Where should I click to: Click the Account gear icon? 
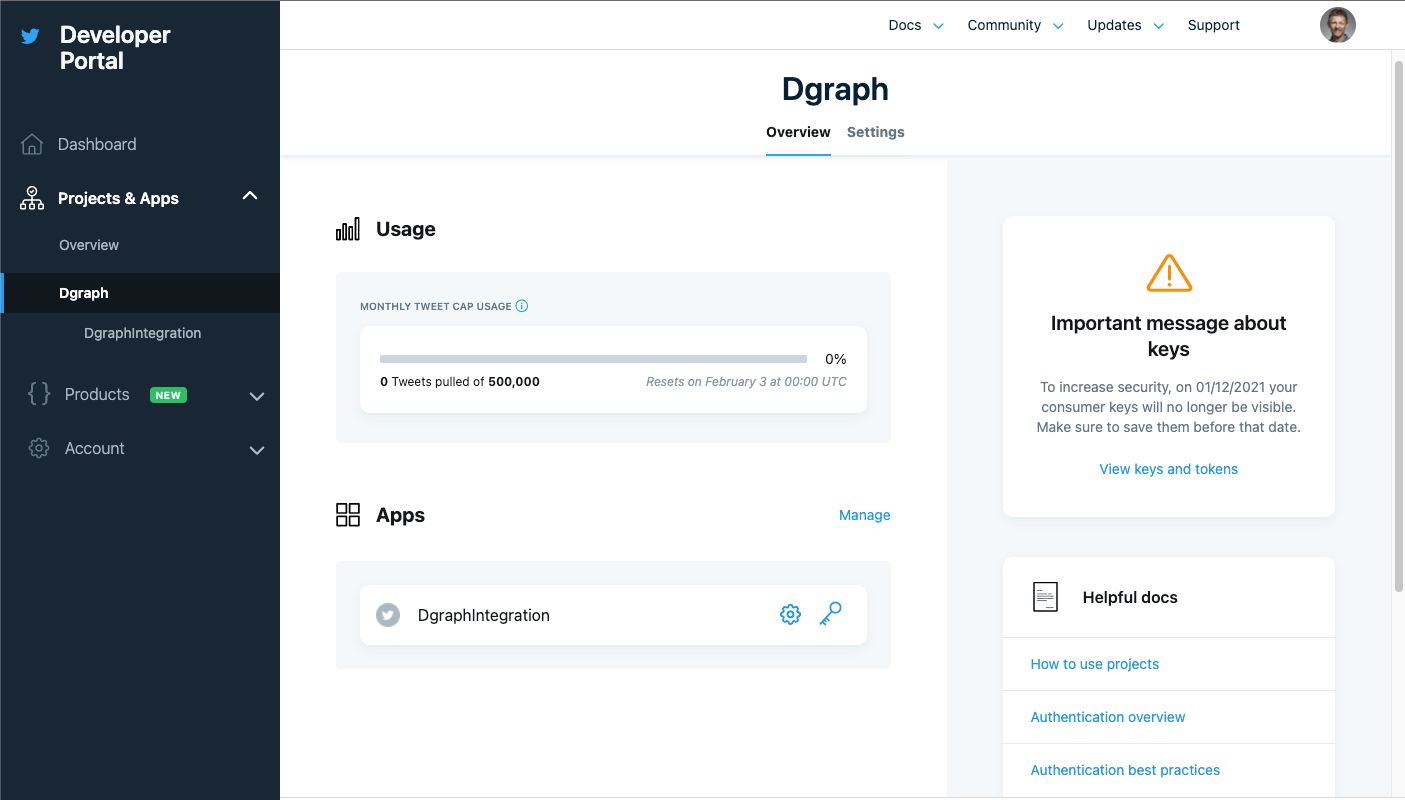[x=39, y=448]
